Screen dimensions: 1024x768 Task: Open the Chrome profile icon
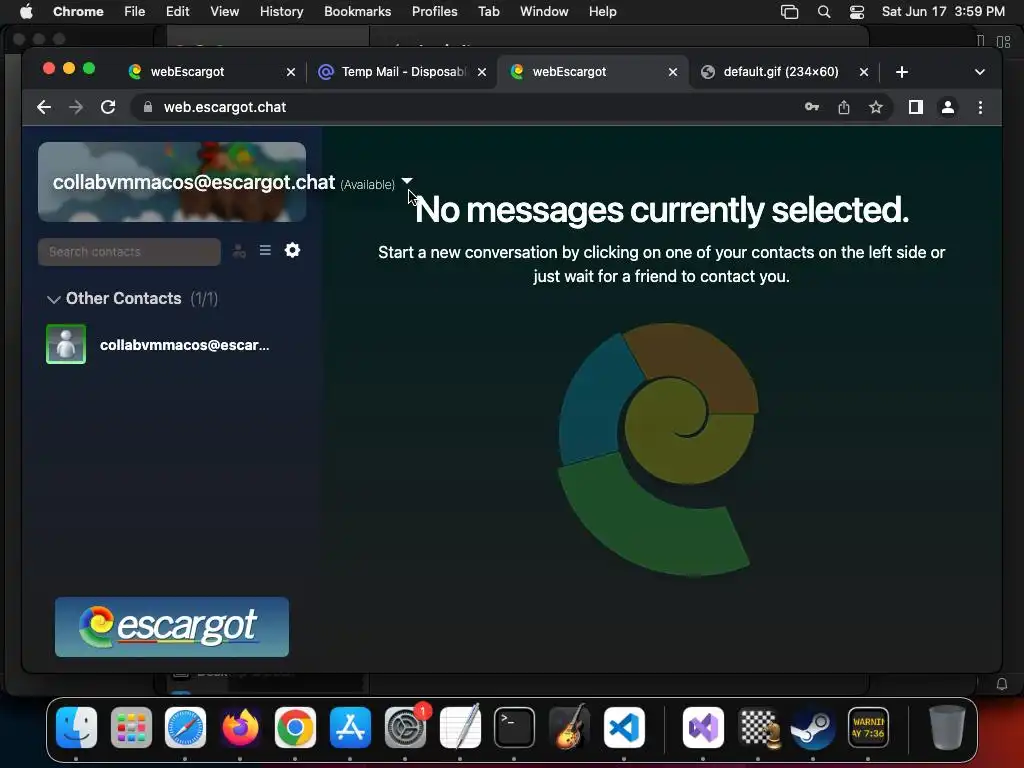(x=948, y=107)
